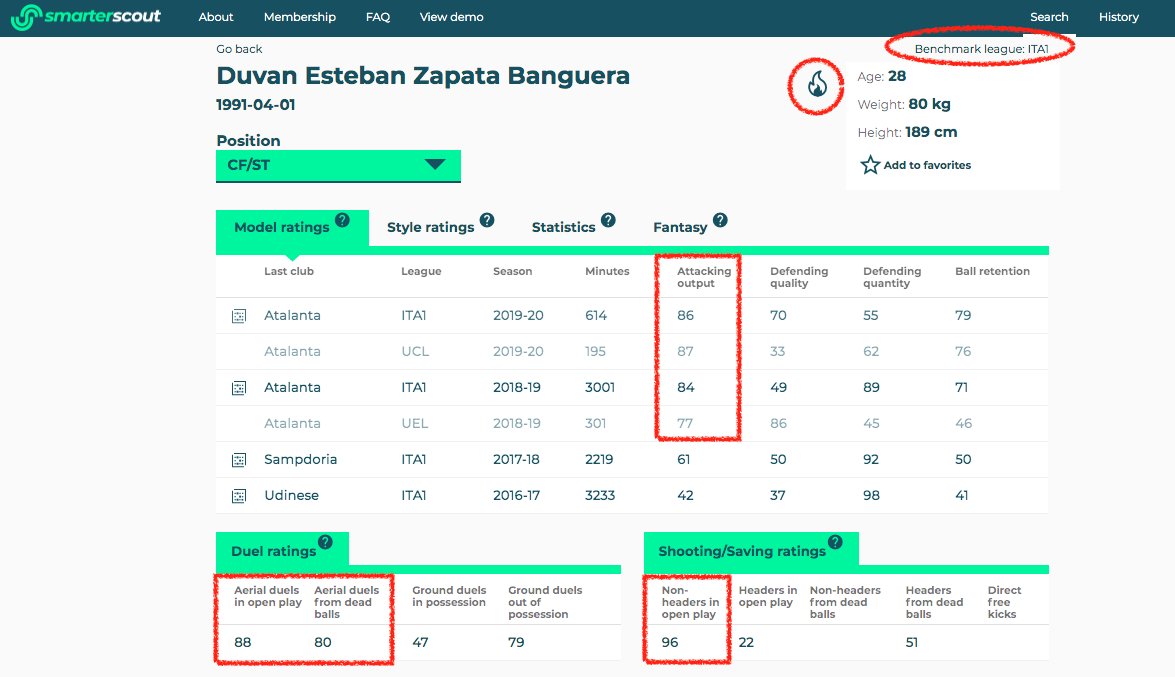Open the About menu item
Image resolution: width=1175 pixels, height=677 pixels.
[x=216, y=16]
